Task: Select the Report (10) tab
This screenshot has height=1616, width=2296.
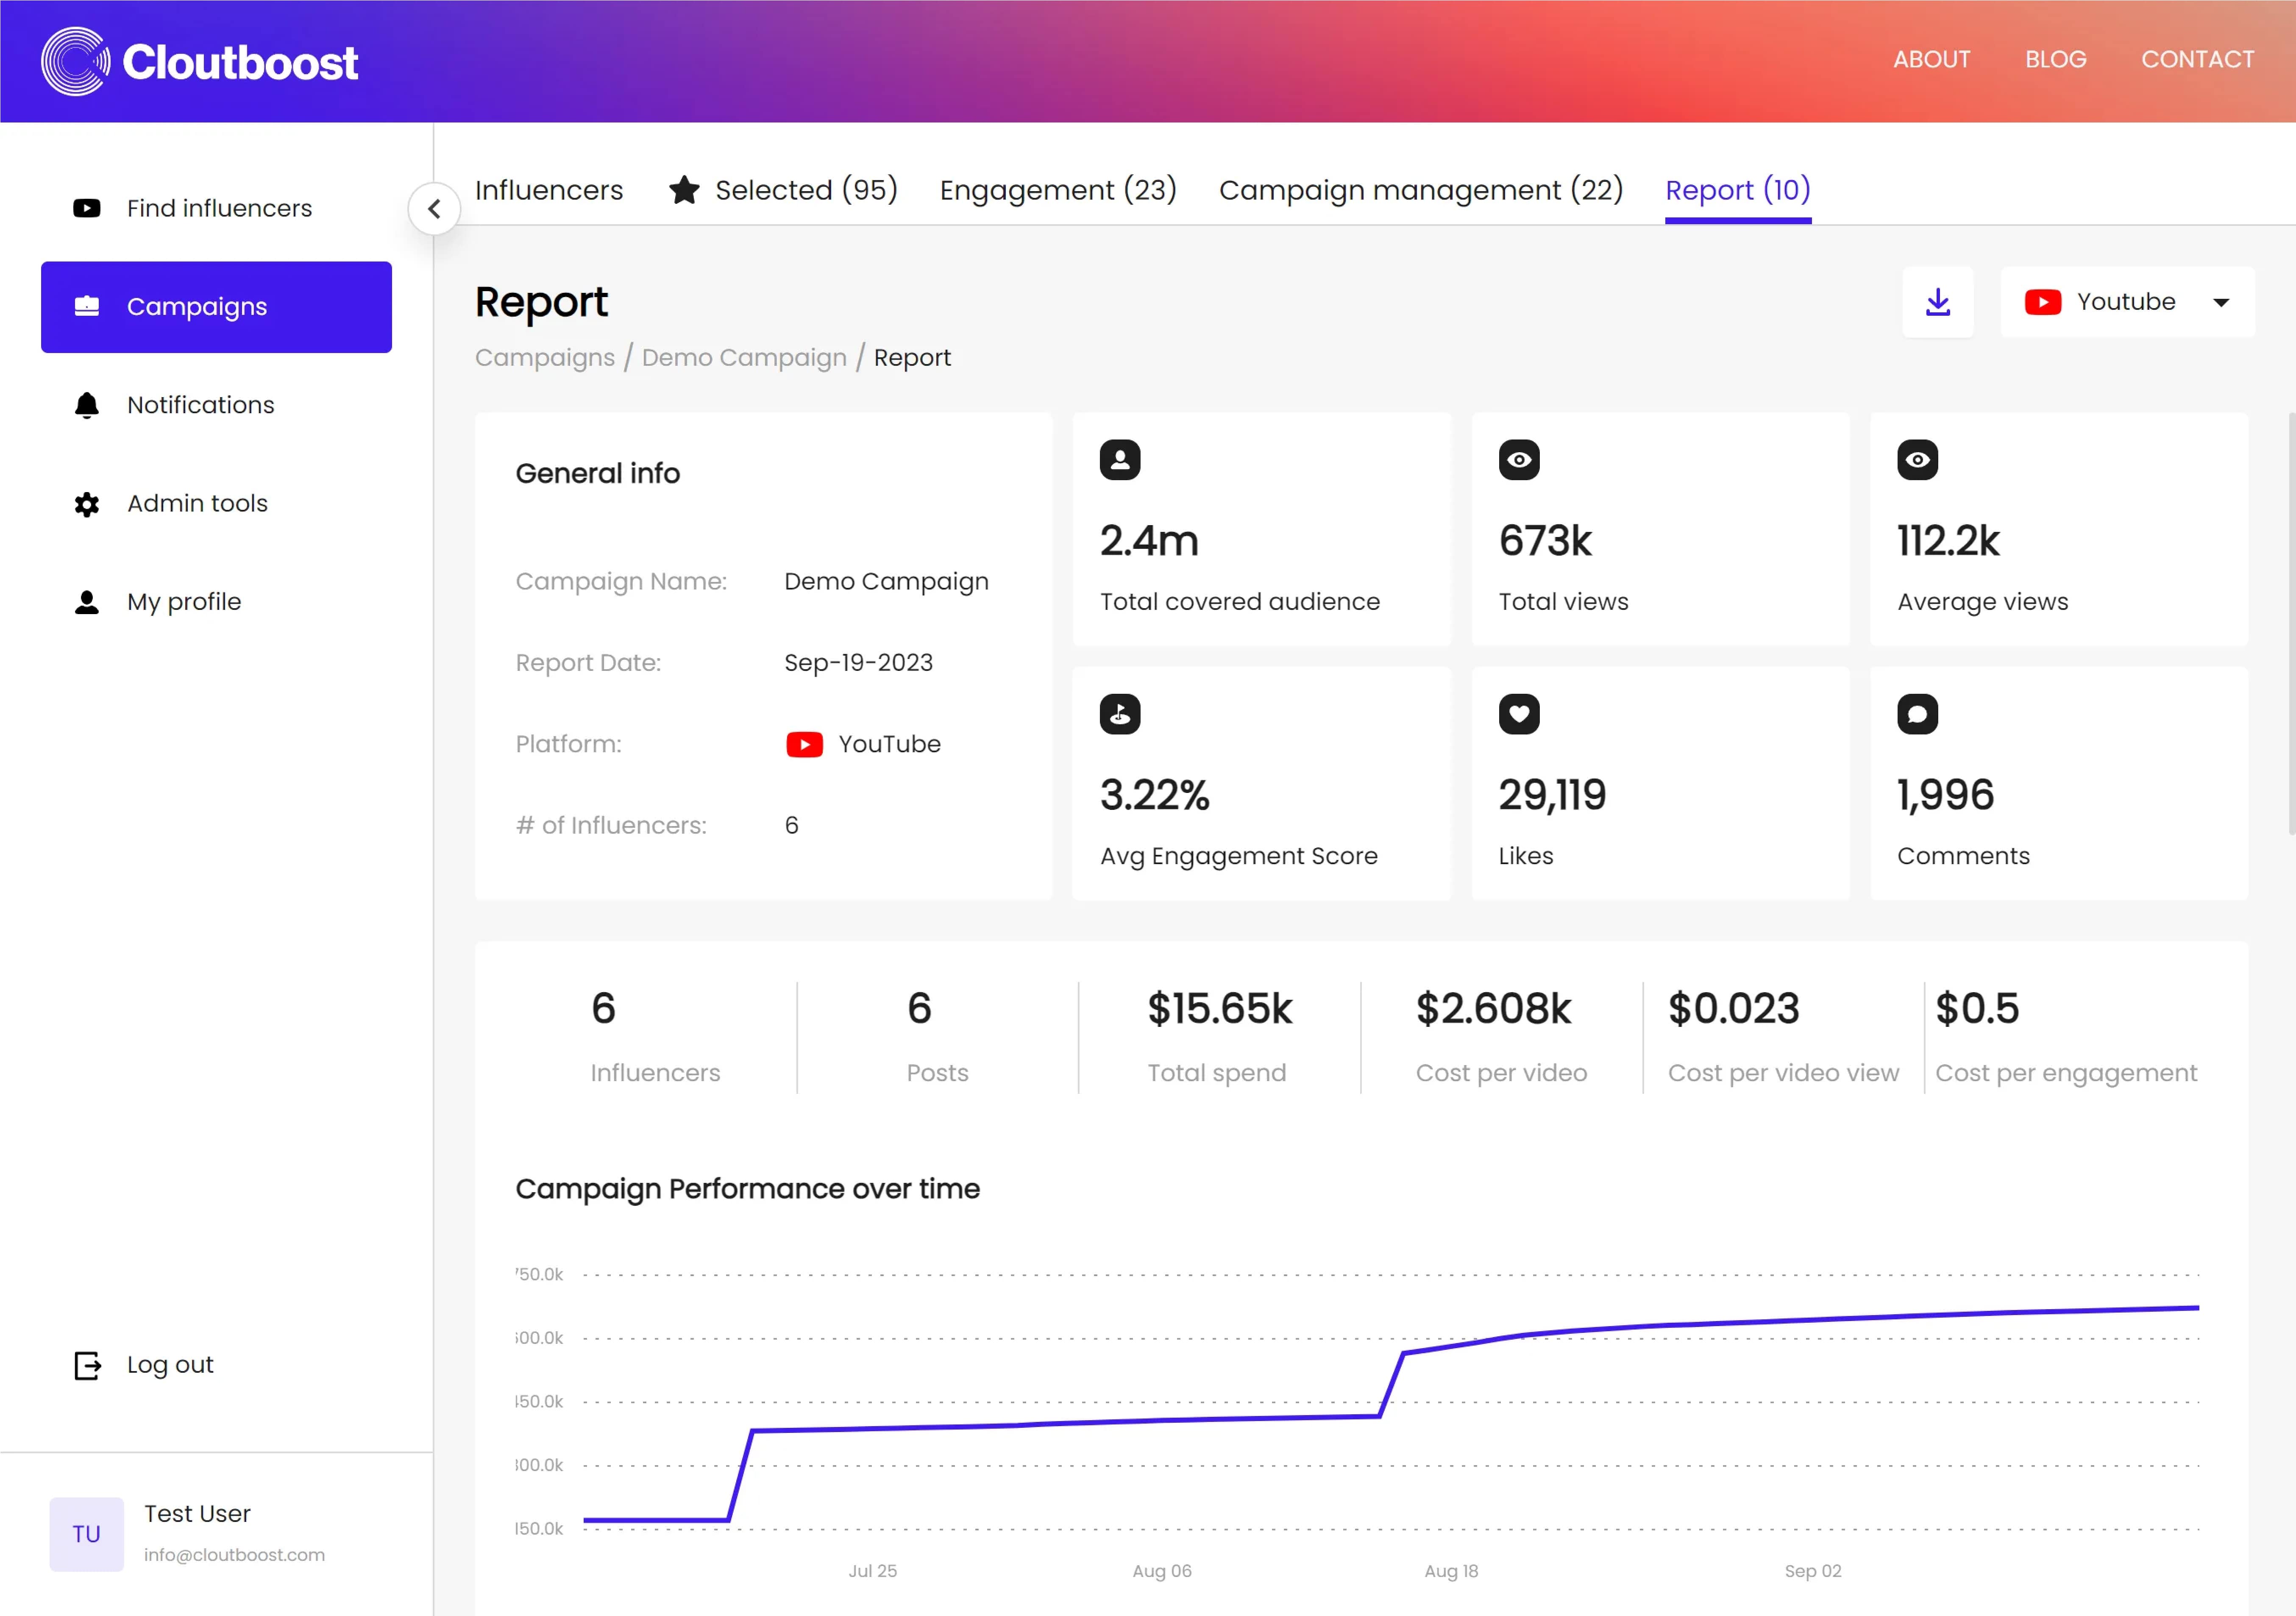Action: [1738, 190]
